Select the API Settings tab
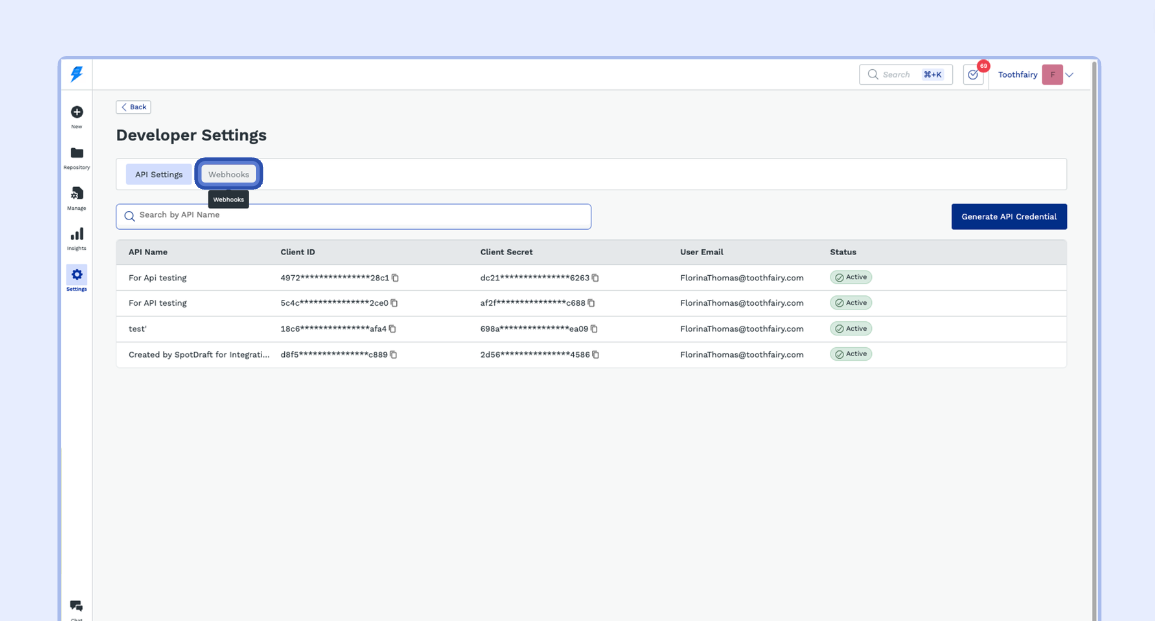This screenshot has width=1155, height=621. tap(159, 174)
